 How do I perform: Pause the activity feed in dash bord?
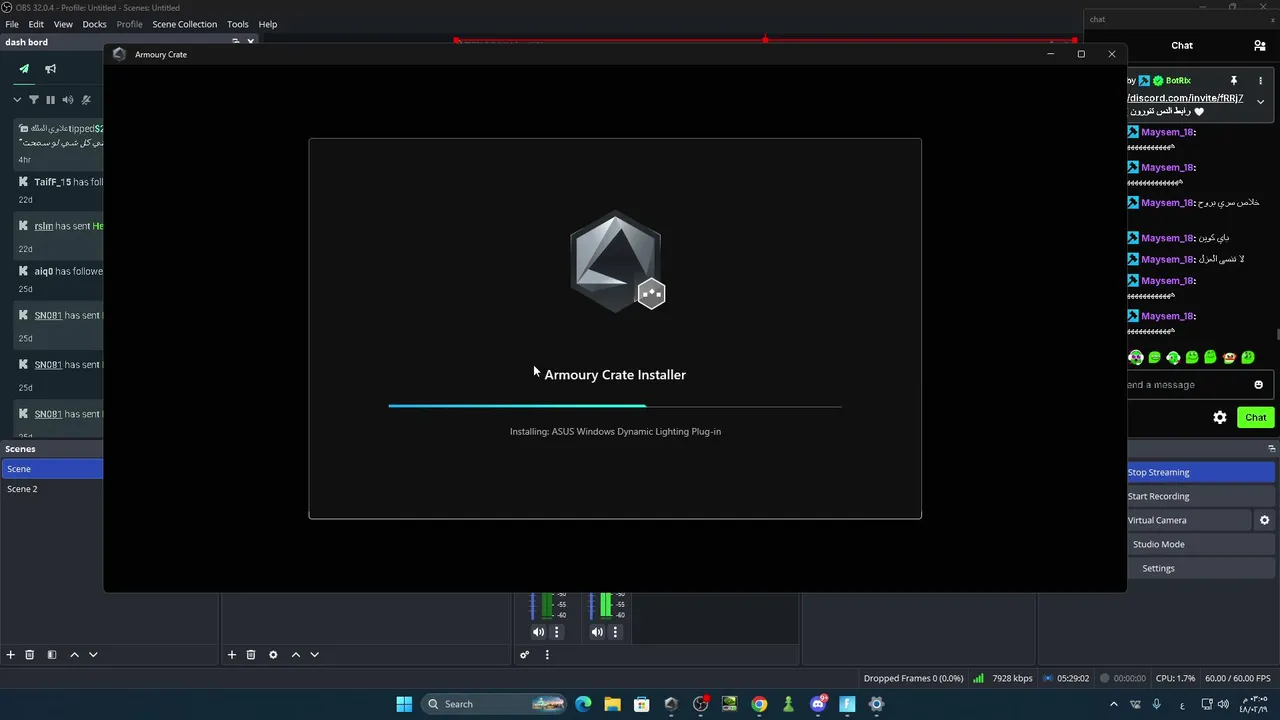[50, 100]
